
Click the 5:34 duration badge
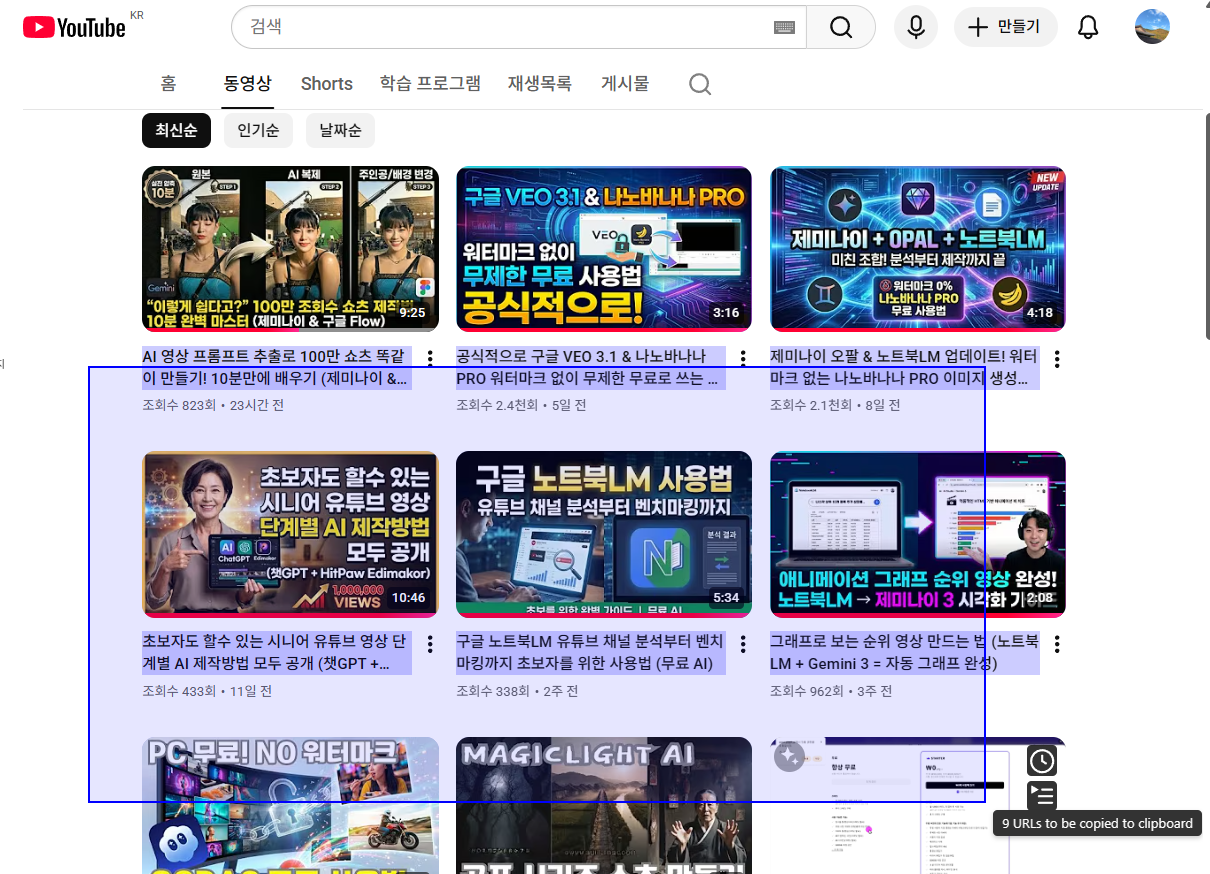click(726, 598)
